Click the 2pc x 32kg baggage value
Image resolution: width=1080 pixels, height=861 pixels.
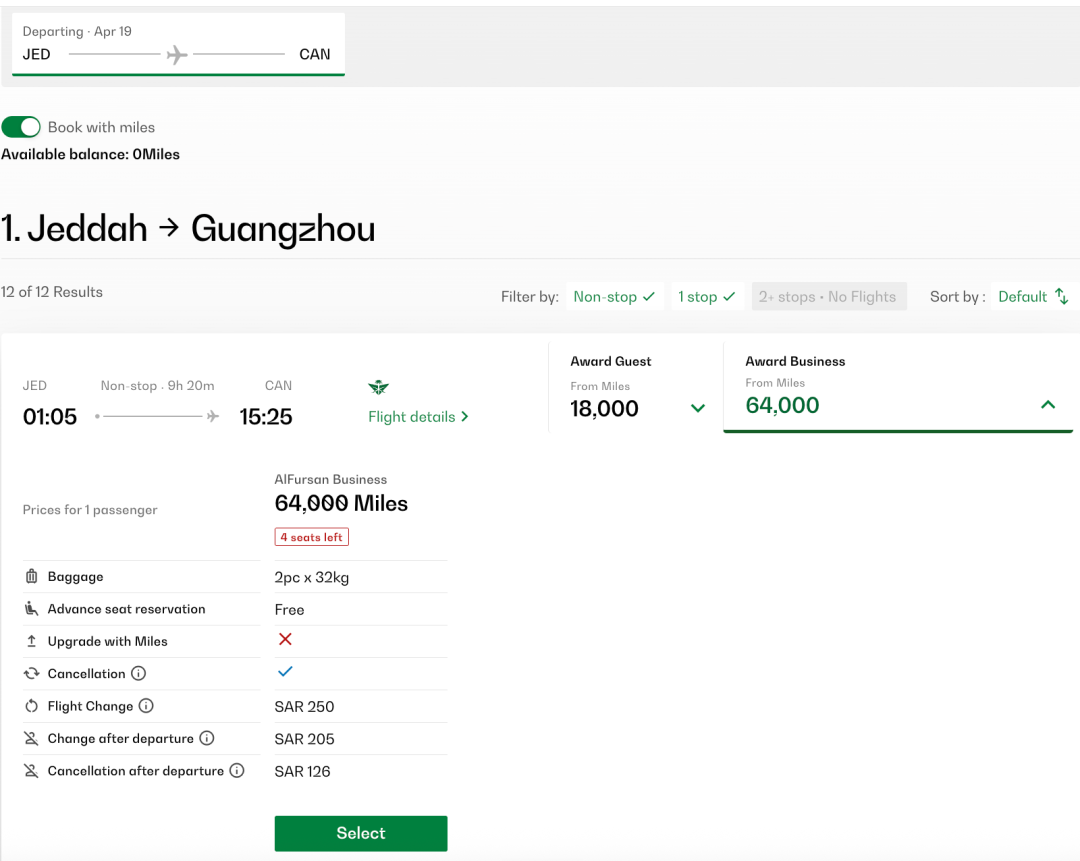312,577
